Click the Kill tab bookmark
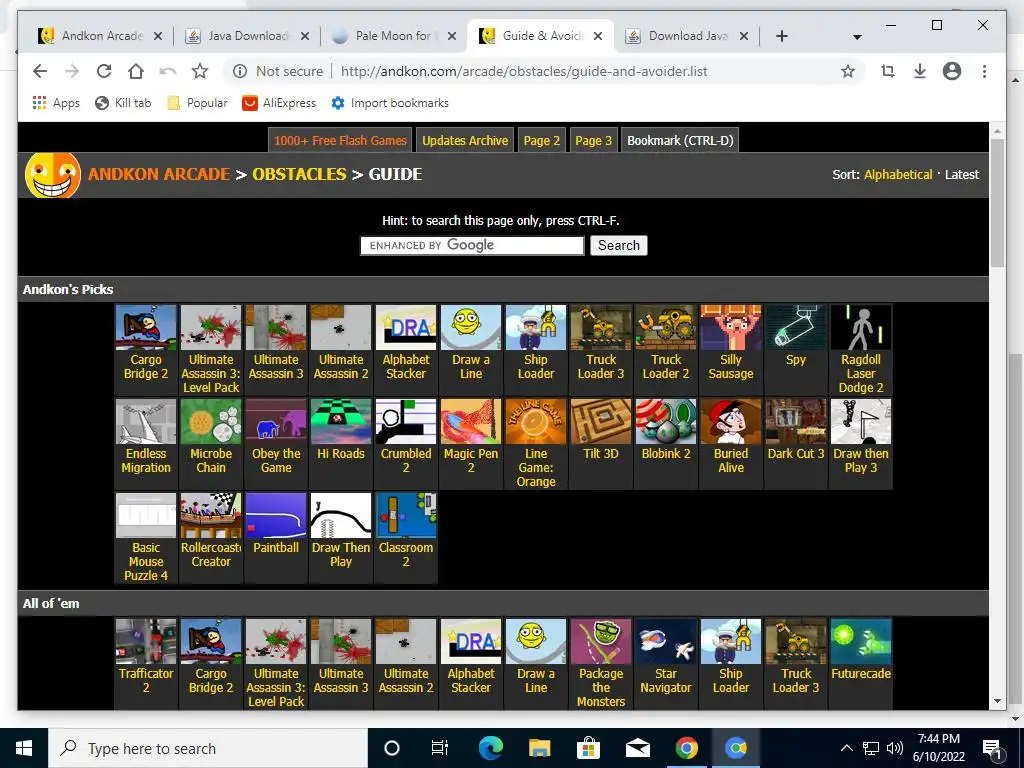 point(123,103)
